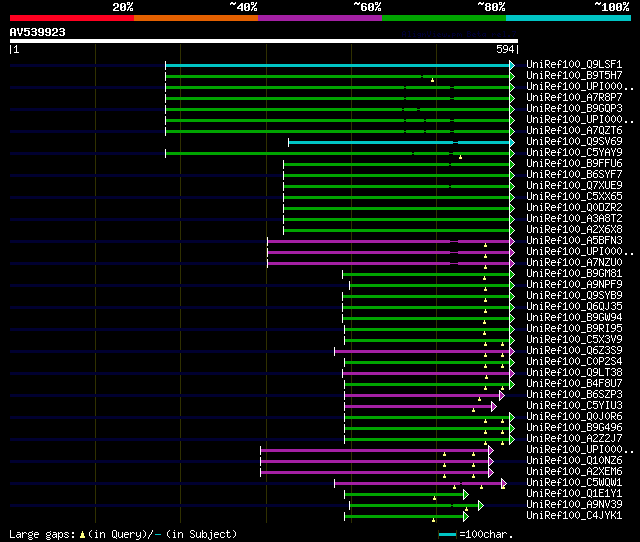
Task: Click the red 20% identity legend segment
Action: [x=72, y=18]
